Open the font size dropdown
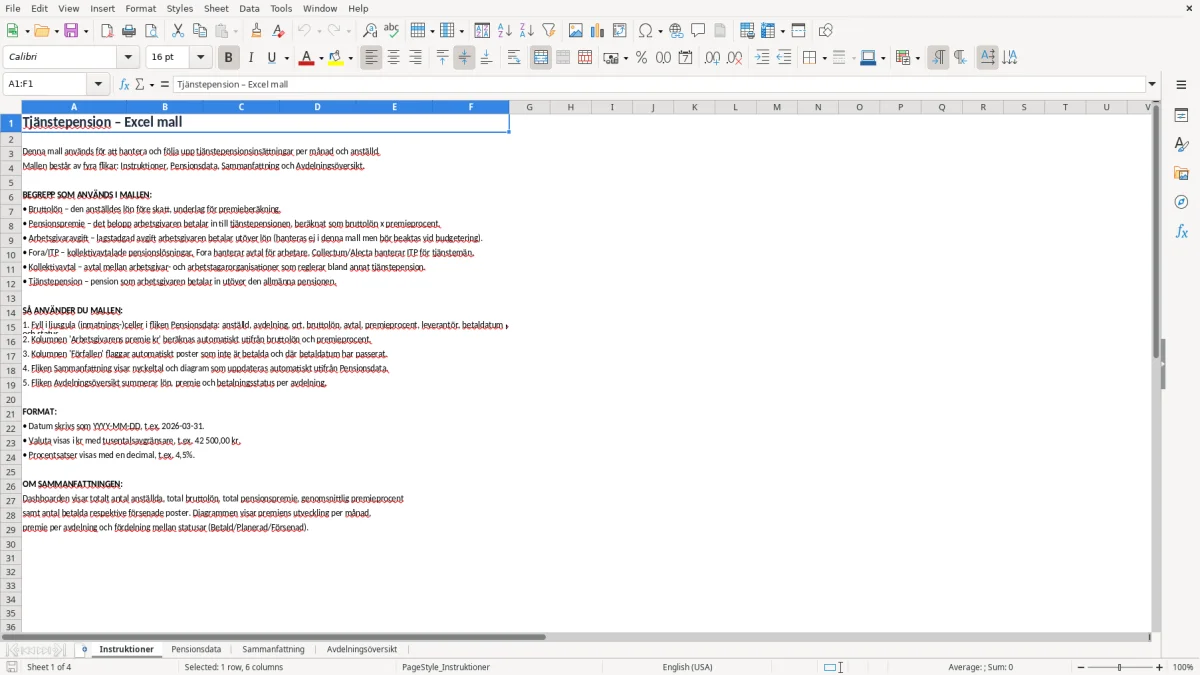 point(200,58)
